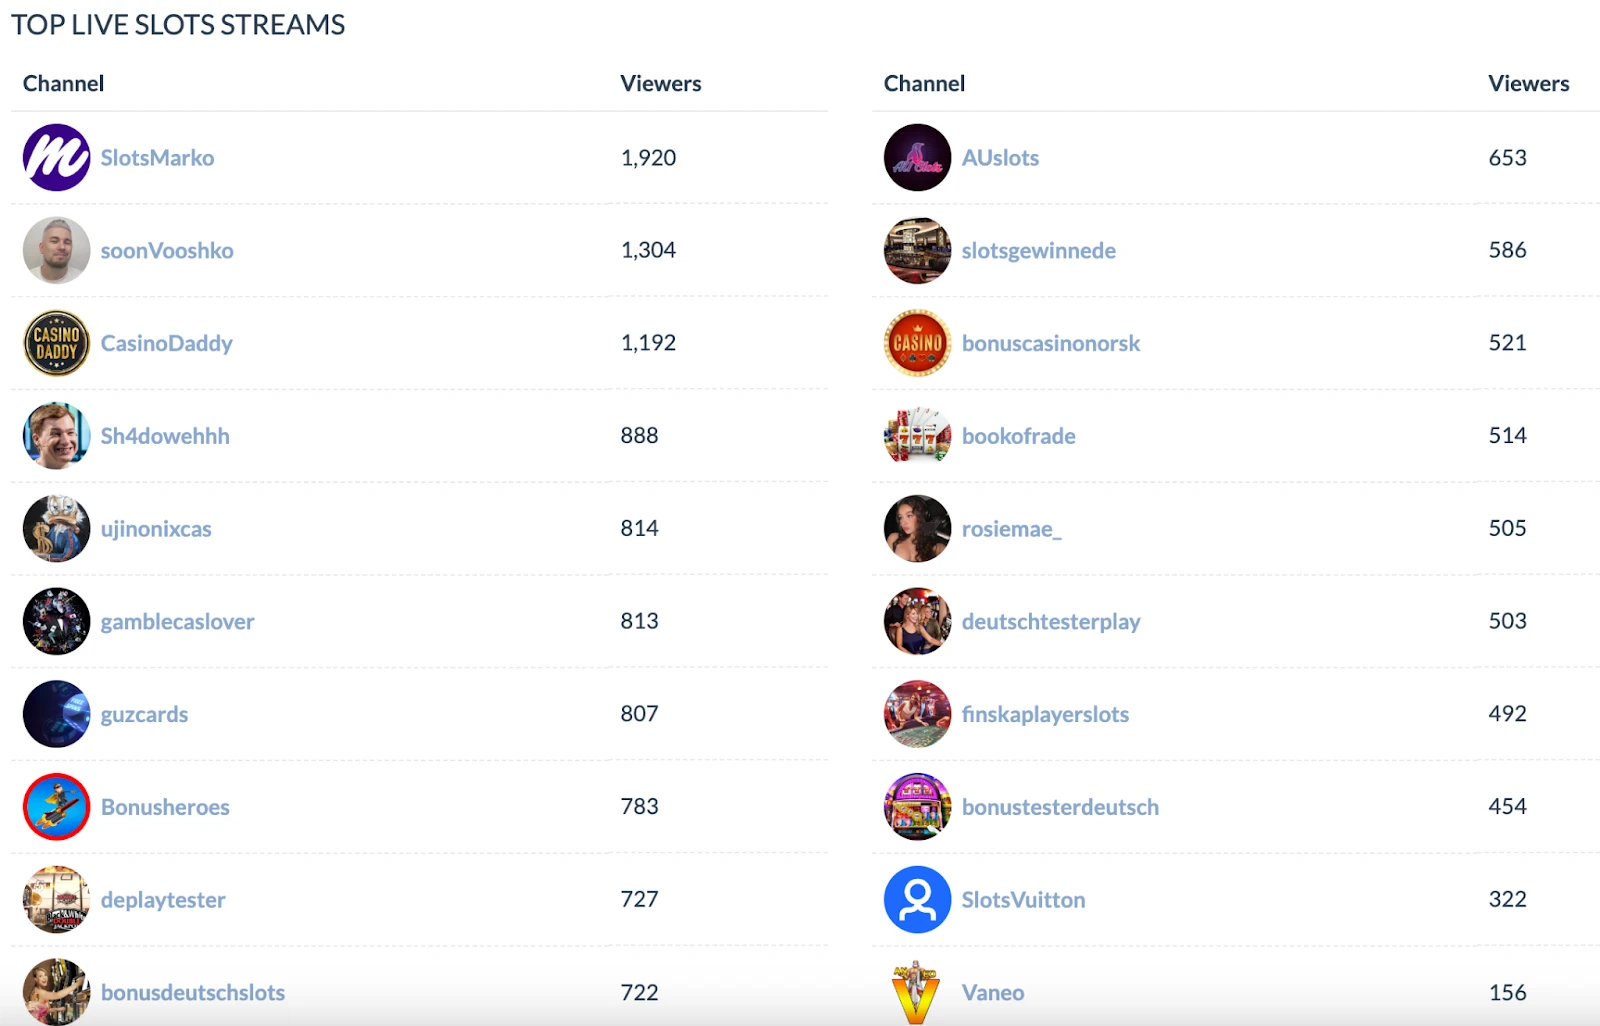Open the CasinoDaddy logo avatar
Screen dimensions: 1600x1026
tap(57, 343)
